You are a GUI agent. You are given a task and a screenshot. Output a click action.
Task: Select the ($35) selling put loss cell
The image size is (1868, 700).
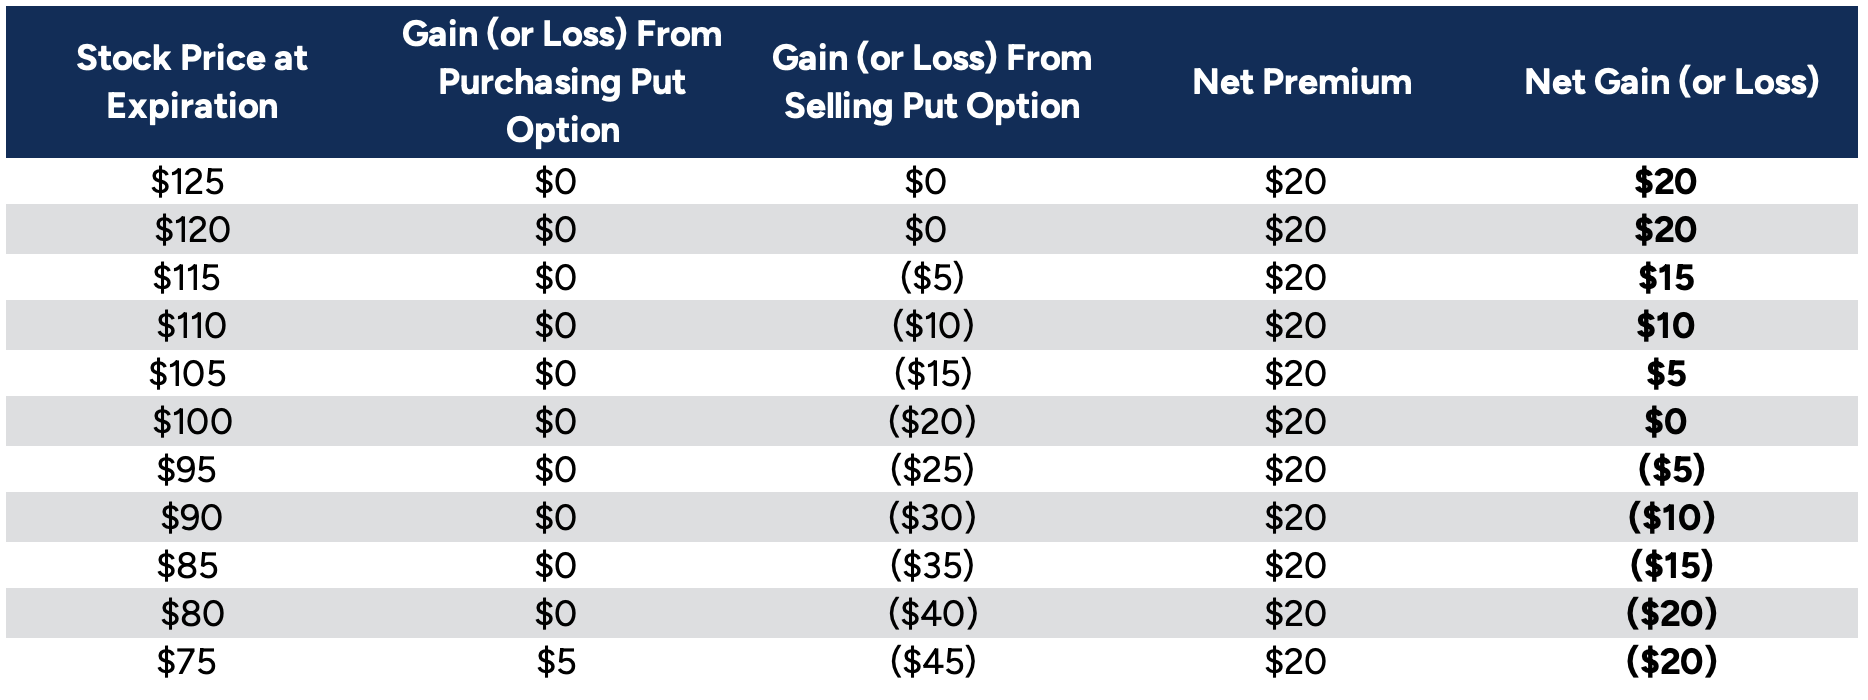(x=932, y=566)
